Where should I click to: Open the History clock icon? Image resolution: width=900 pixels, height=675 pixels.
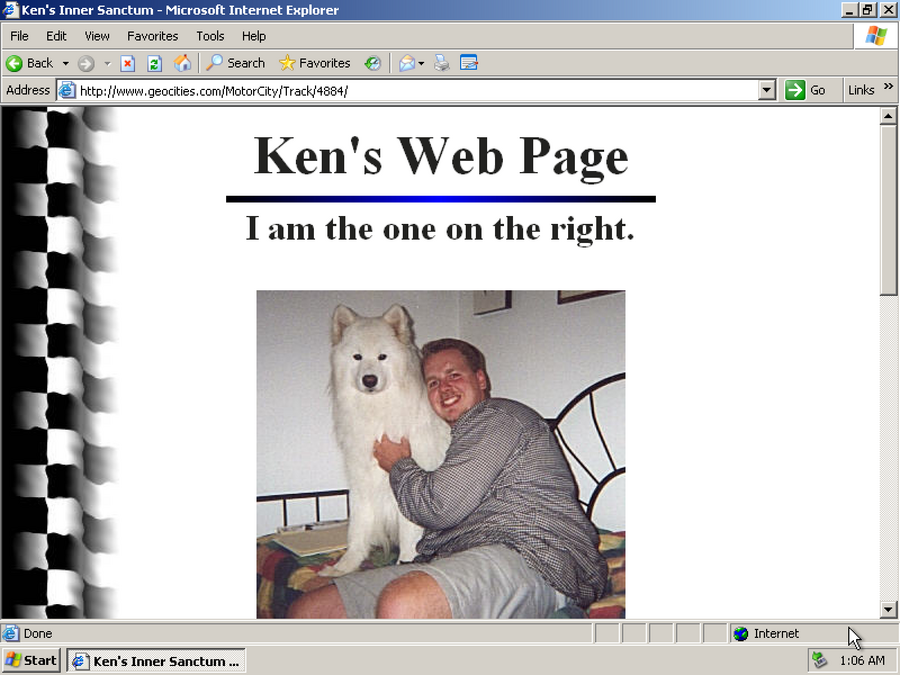click(x=373, y=63)
